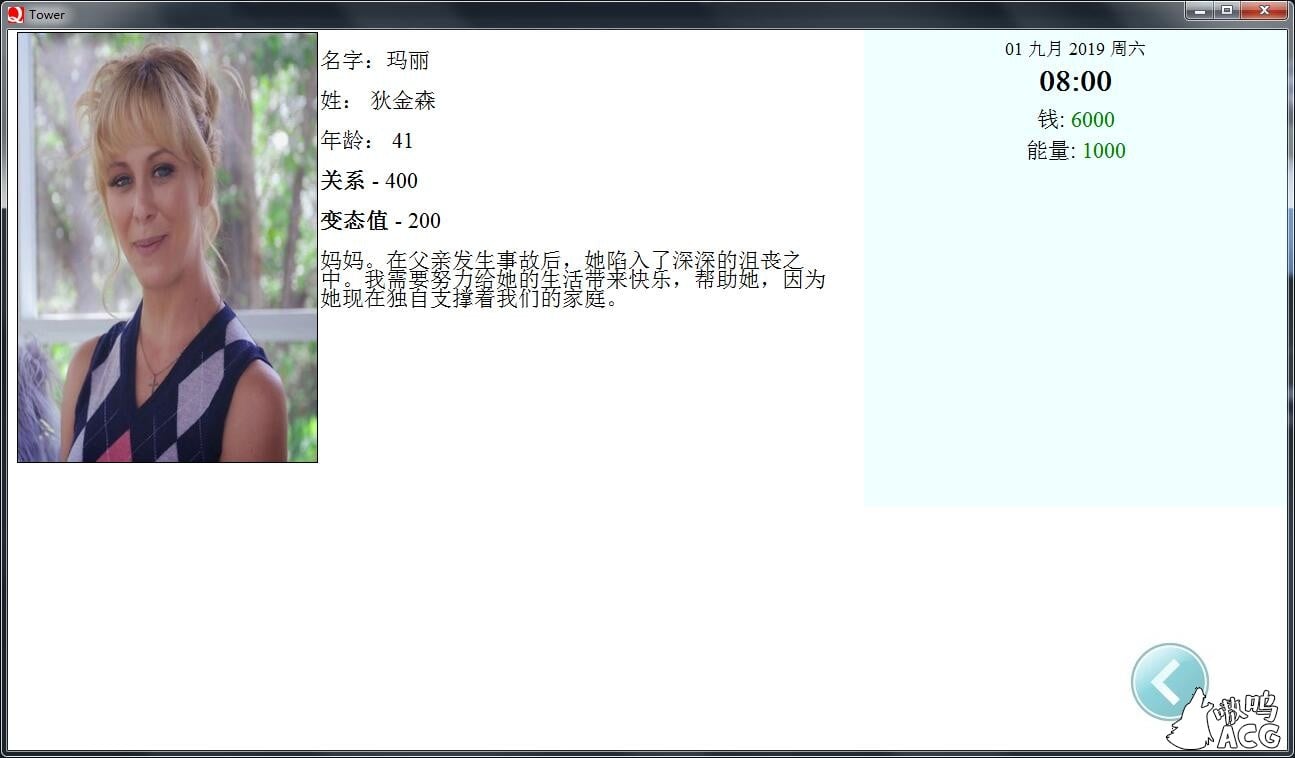The height and width of the screenshot is (758, 1295).
Task: Click the 关系 - 400 relationship stat
Action: (x=369, y=181)
